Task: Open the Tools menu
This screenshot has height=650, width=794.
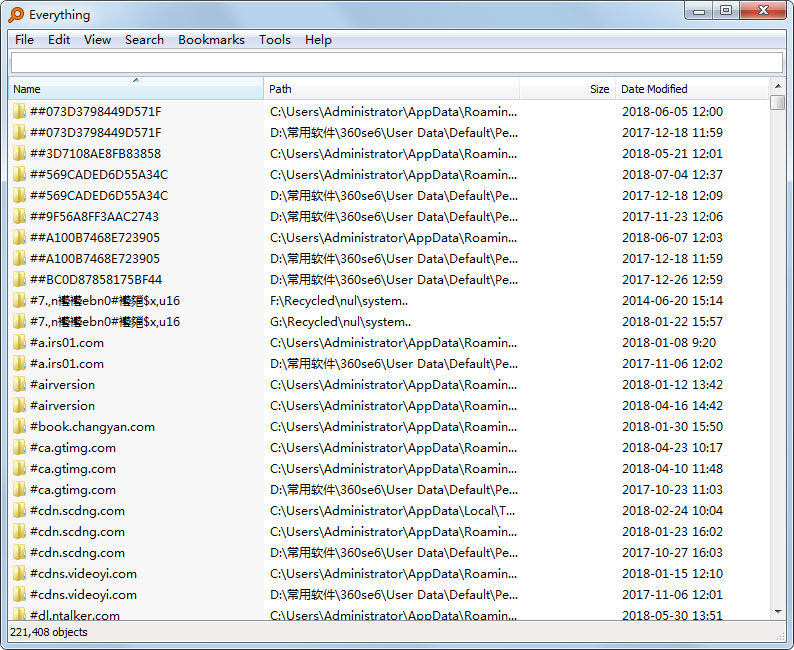Action: coord(274,39)
